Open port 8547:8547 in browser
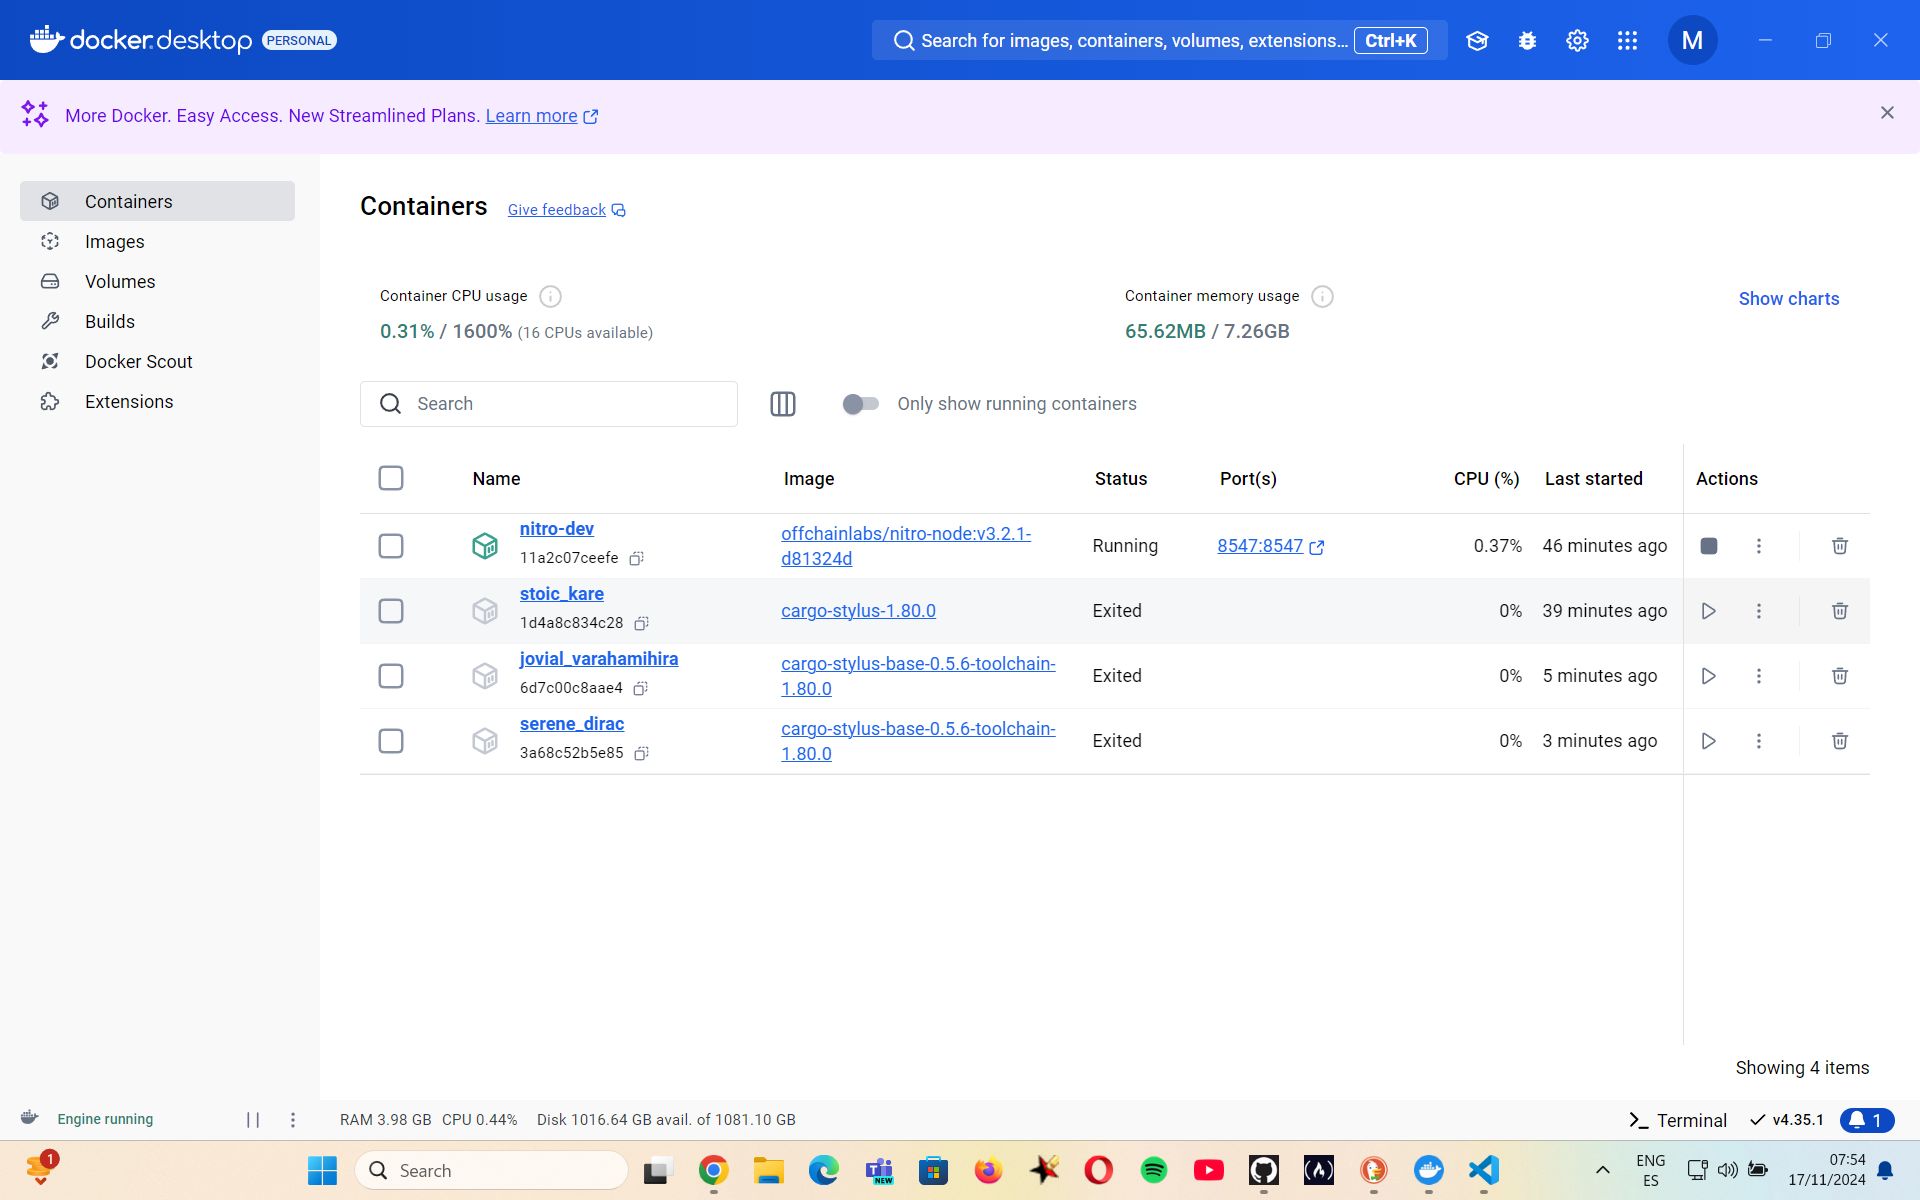 click(1270, 546)
